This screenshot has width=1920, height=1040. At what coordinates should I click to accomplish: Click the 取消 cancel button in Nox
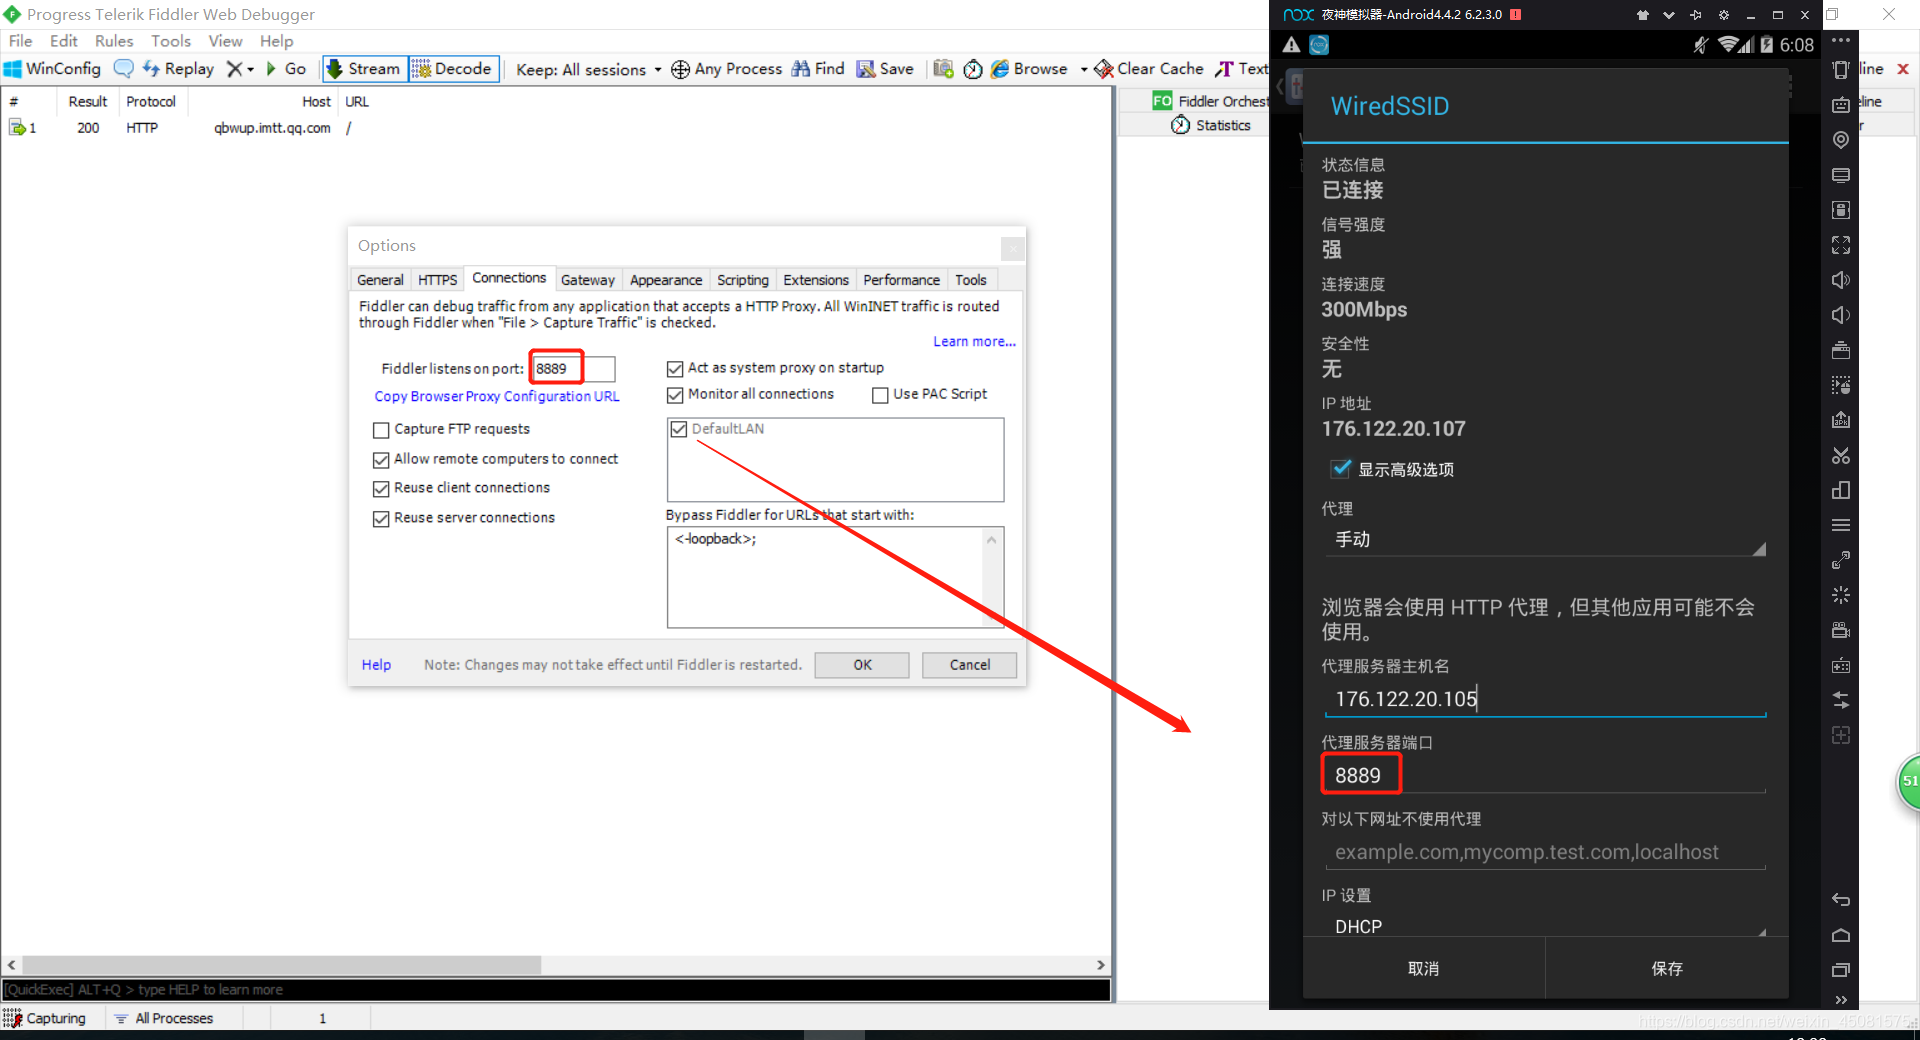pyautogui.click(x=1423, y=969)
